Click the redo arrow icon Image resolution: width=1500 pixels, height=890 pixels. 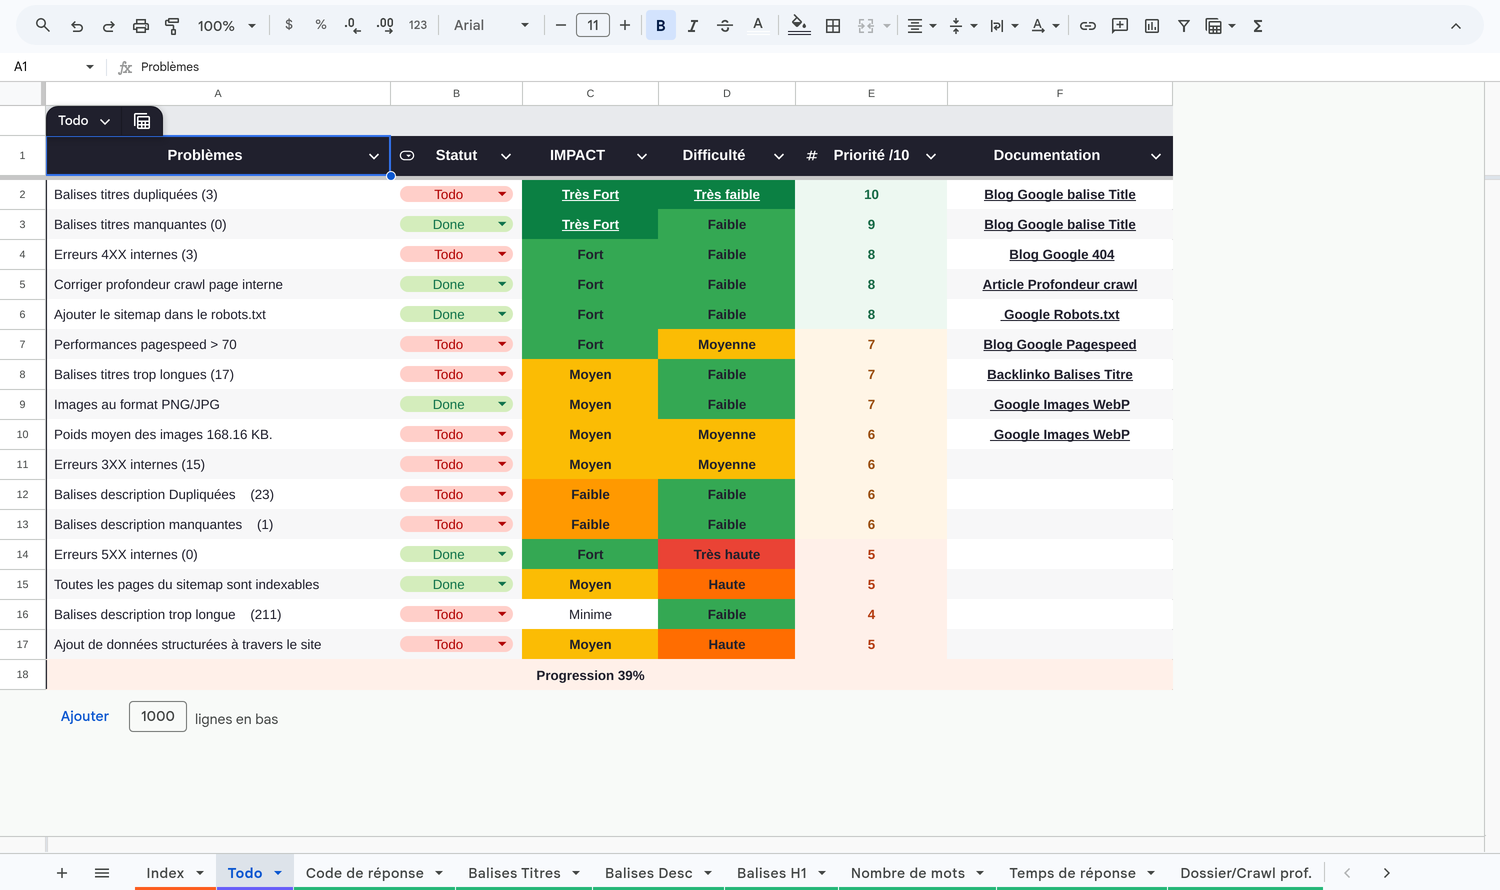109,26
